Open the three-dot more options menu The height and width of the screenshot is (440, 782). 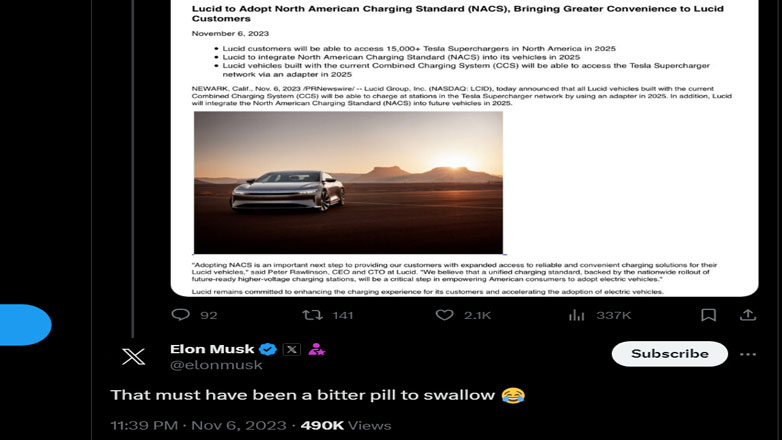pyautogui.click(x=748, y=354)
